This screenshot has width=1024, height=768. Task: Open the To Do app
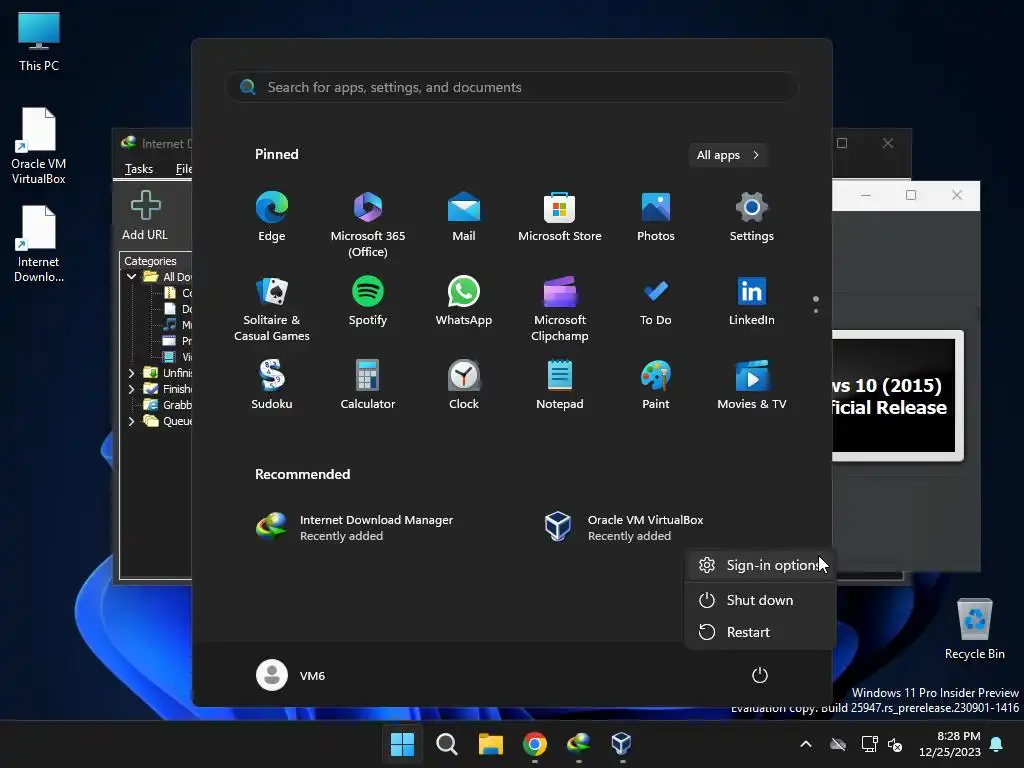(x=656, y=301)
